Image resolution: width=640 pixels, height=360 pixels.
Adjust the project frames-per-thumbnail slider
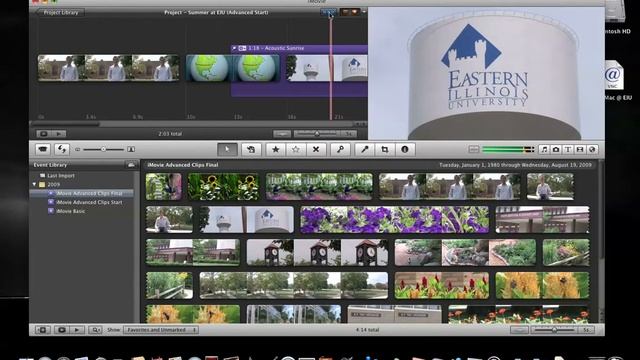[x=316, y=133]
